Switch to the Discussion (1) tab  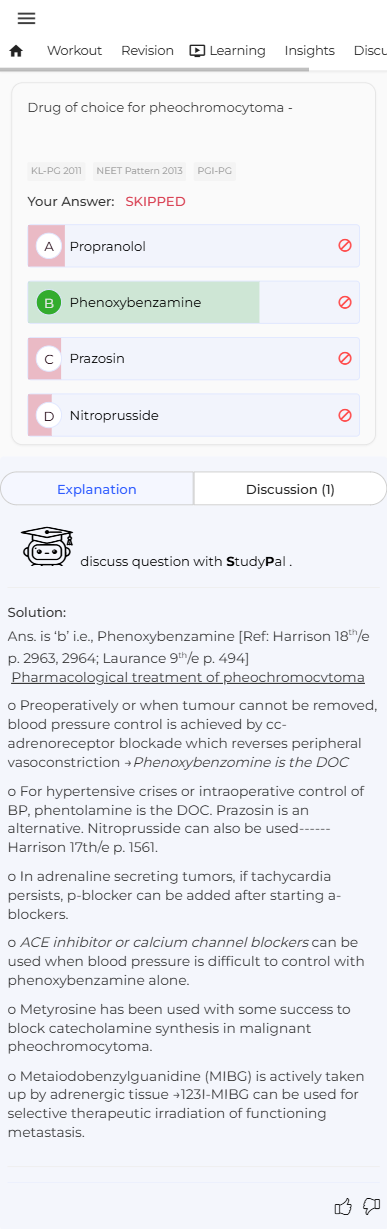point(290,489)
